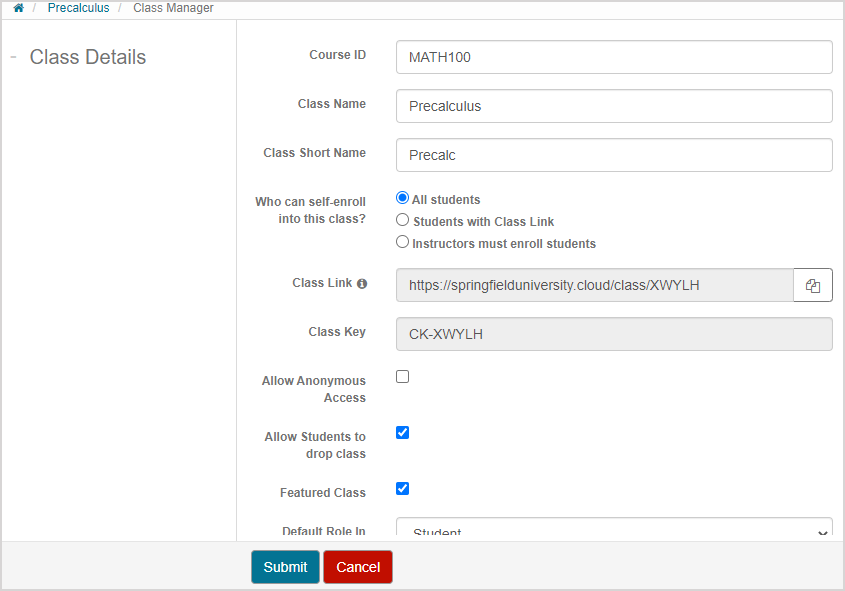This screenshot has width=845, height=591.
Task: Select the All students radio option
Action: pyautogui.click(x=403, y=198)
